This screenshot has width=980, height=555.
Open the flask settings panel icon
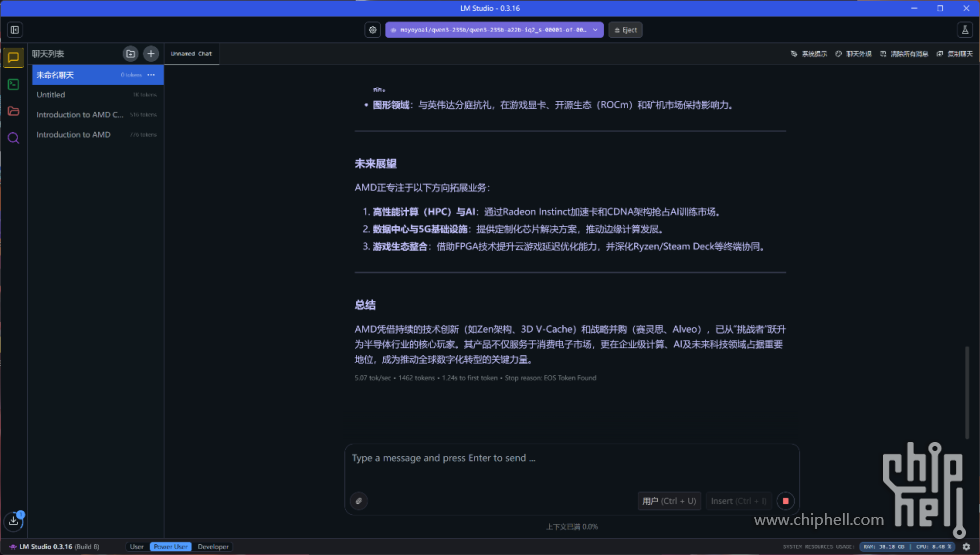coord(965,30)
